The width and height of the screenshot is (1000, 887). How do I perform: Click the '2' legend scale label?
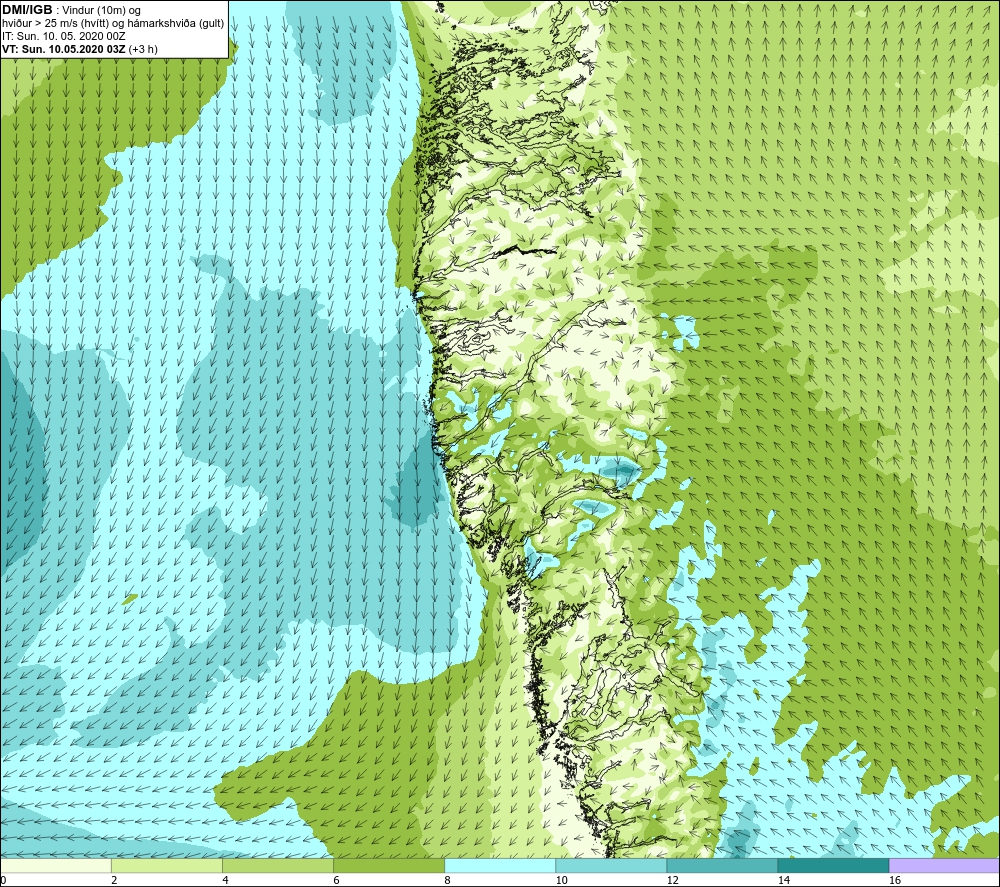[114, 881]
